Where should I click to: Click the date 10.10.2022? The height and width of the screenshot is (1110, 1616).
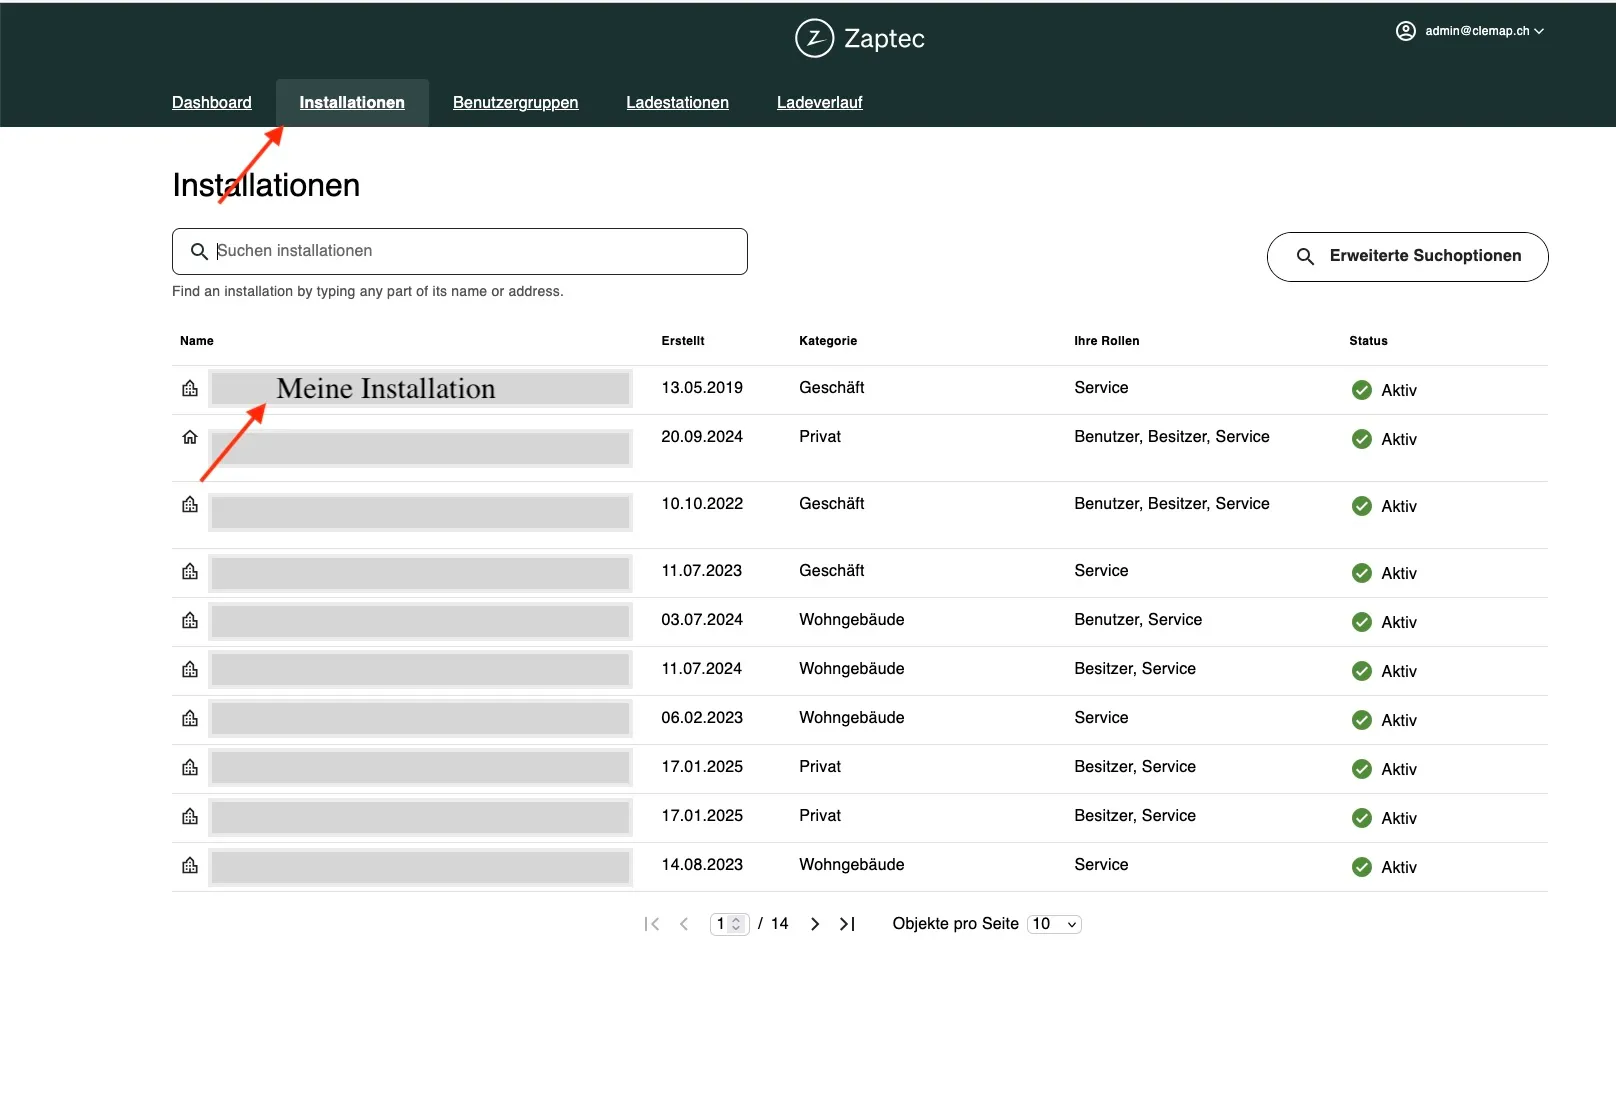click(x=702, y=504)
